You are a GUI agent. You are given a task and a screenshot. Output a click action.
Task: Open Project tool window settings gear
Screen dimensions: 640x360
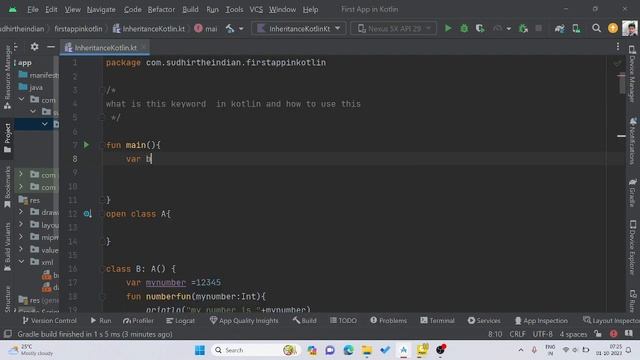(x=34, y=47)
